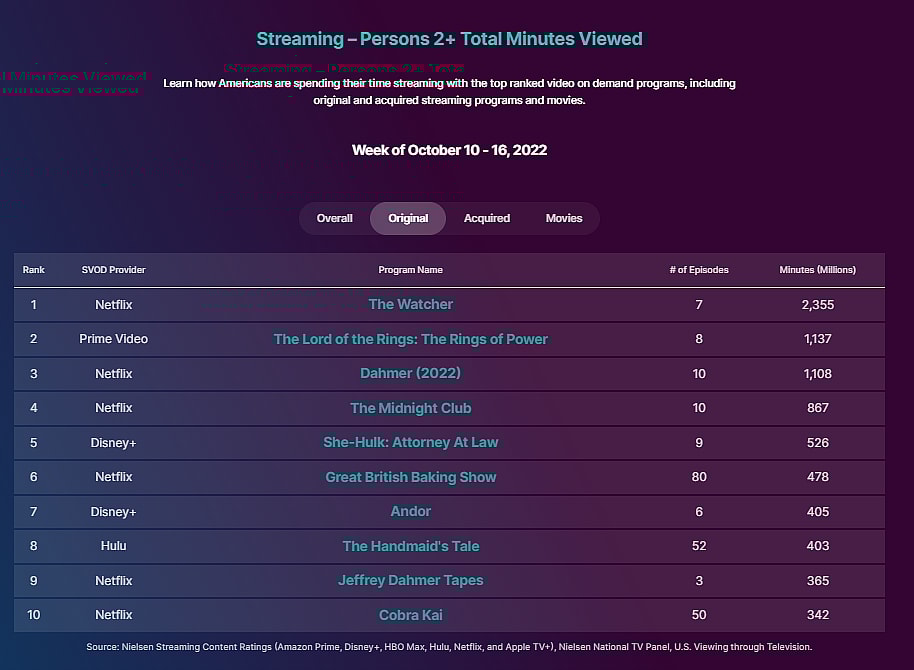Click the Rank column header

pos(34,270)
